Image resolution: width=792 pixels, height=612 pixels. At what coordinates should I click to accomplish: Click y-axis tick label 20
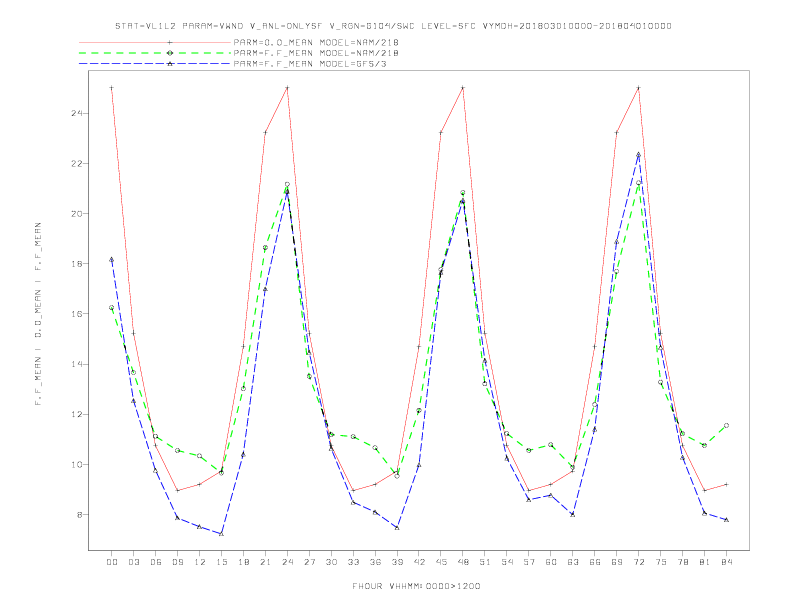[77, 214]
